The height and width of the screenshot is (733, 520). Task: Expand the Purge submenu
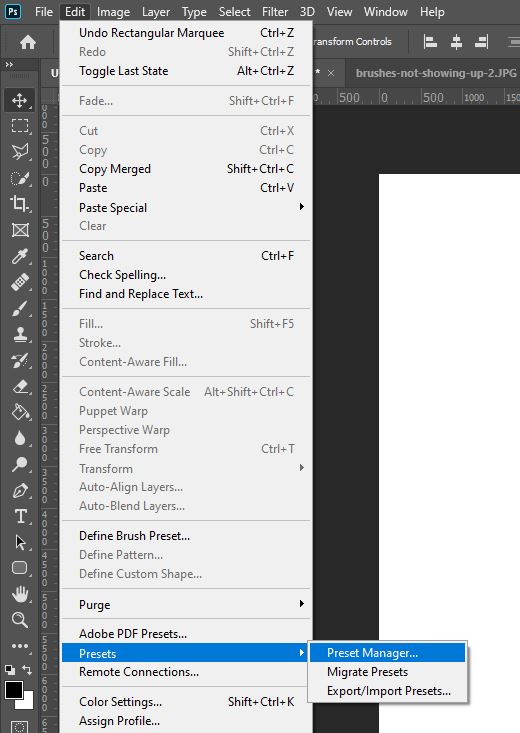187,604
